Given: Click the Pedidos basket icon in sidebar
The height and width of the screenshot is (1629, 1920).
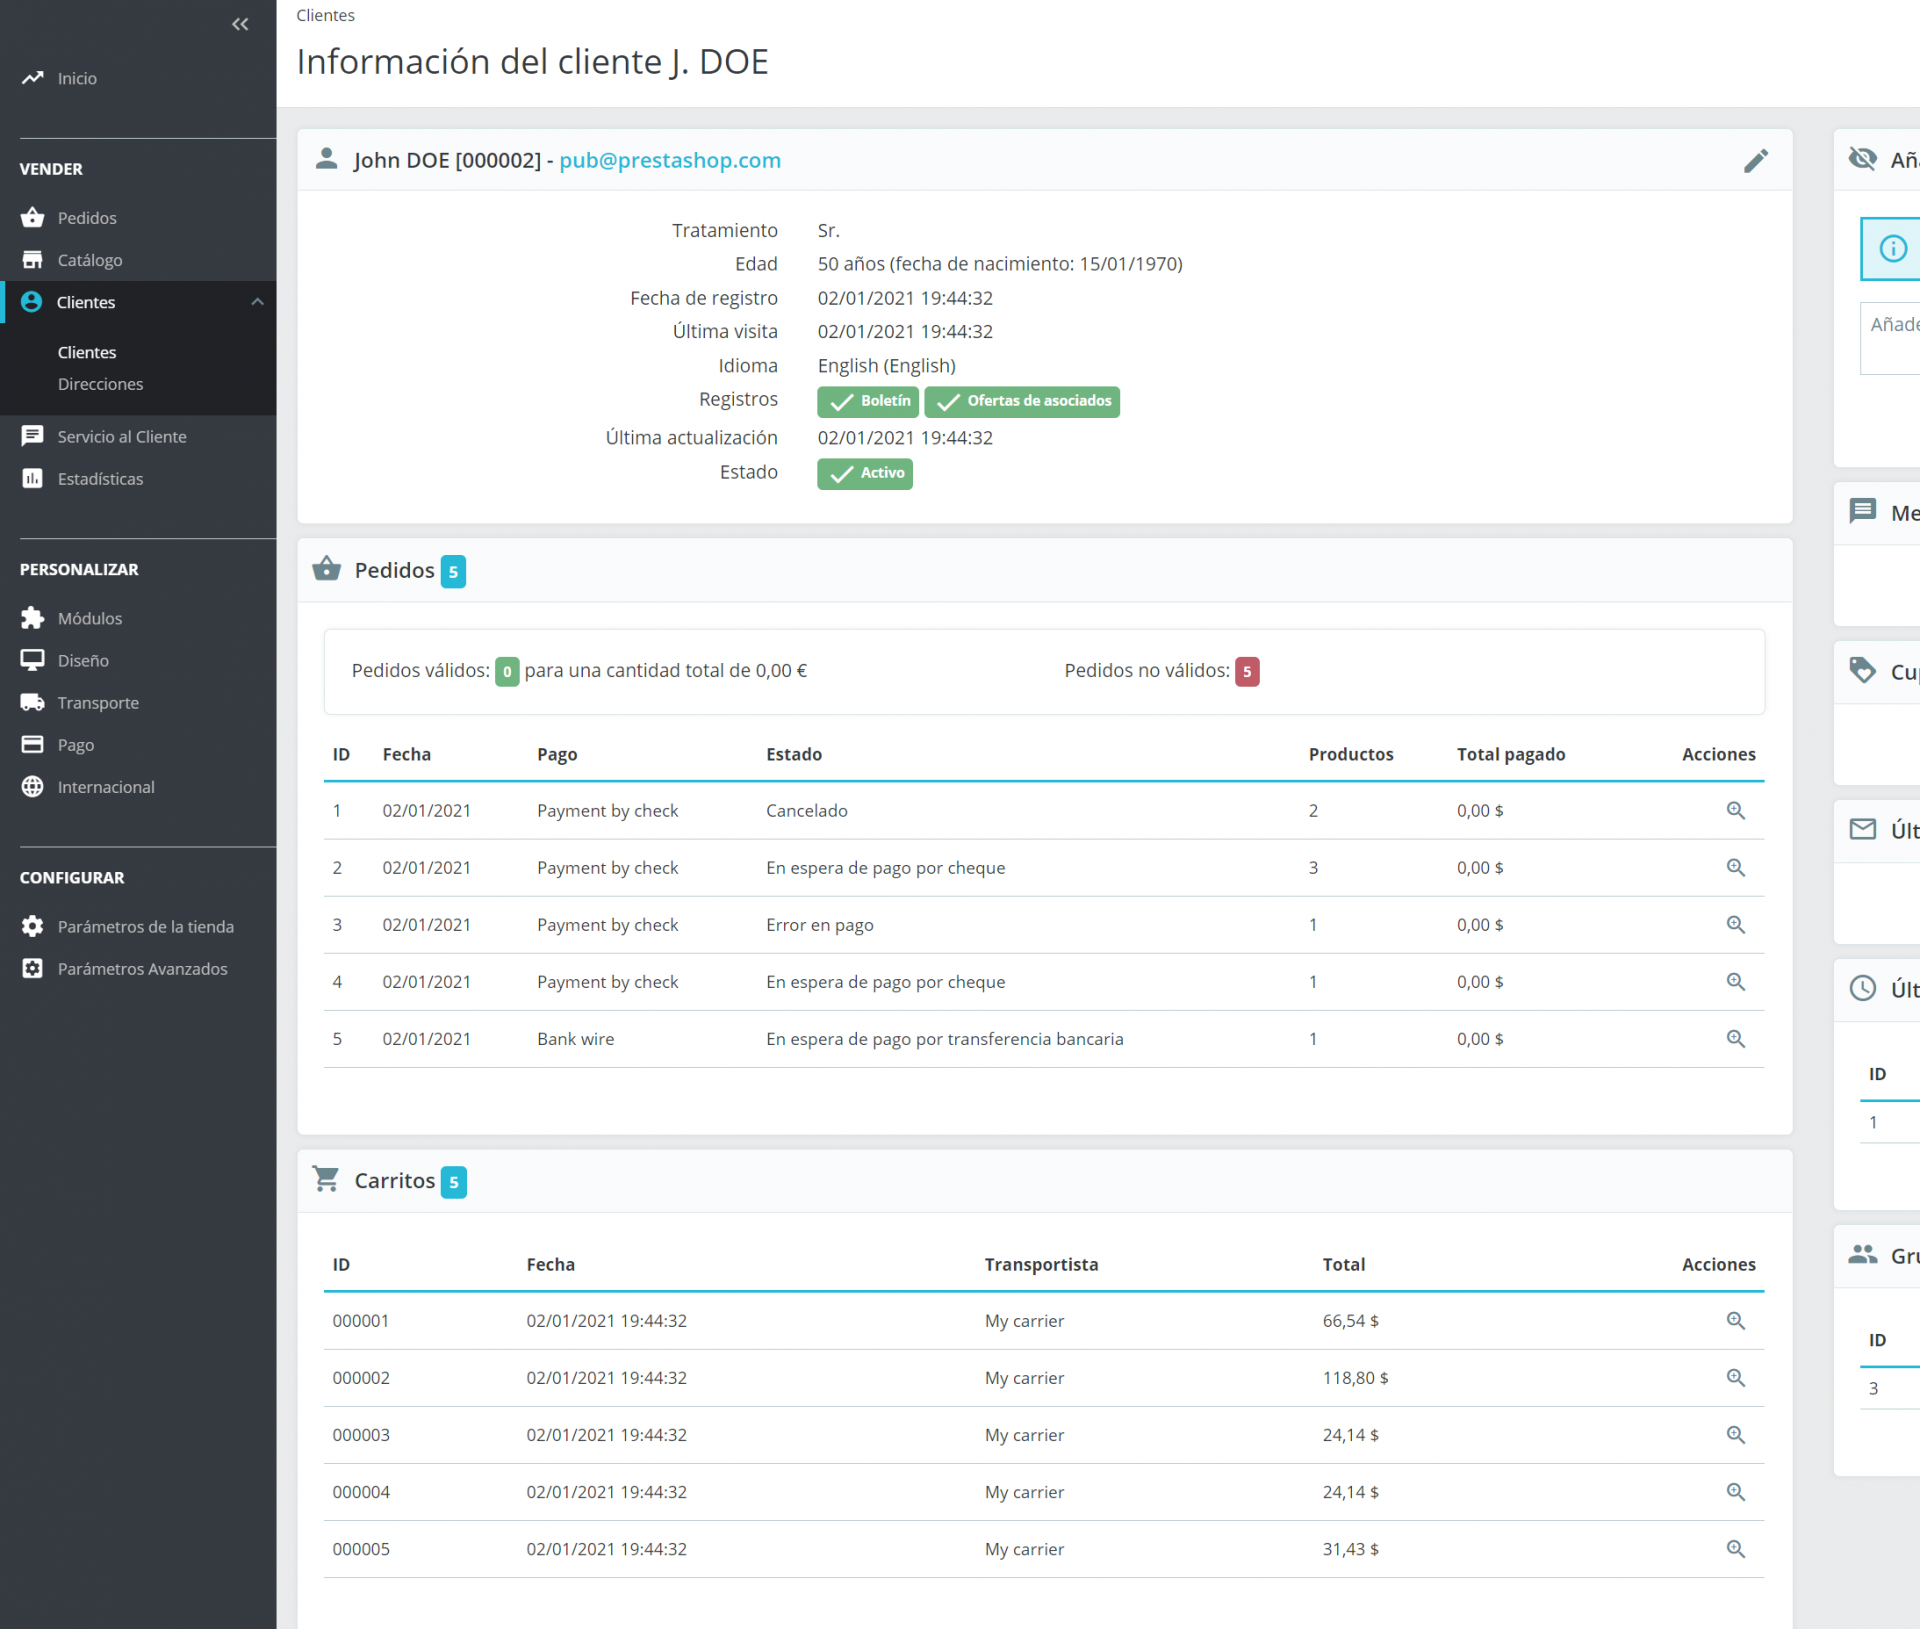Looking at the screenshot, I should click(x=32, y=217).
